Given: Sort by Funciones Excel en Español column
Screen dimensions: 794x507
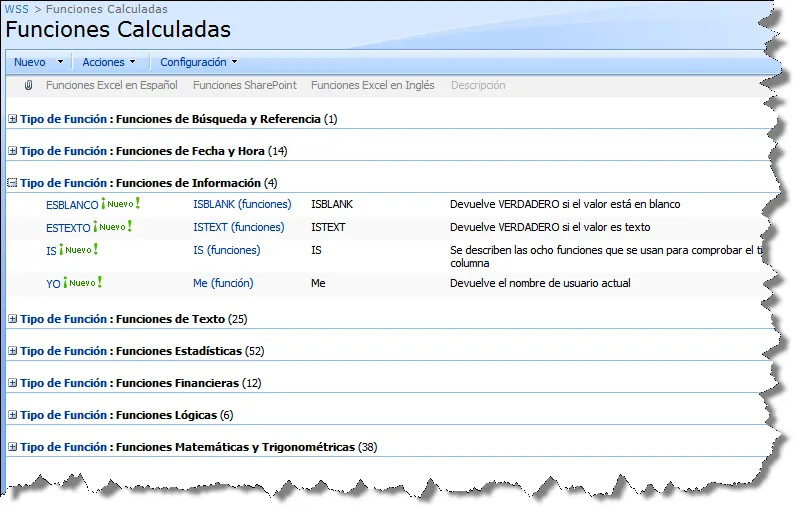Looking at the screenshot, I should [x=111, y=85].
